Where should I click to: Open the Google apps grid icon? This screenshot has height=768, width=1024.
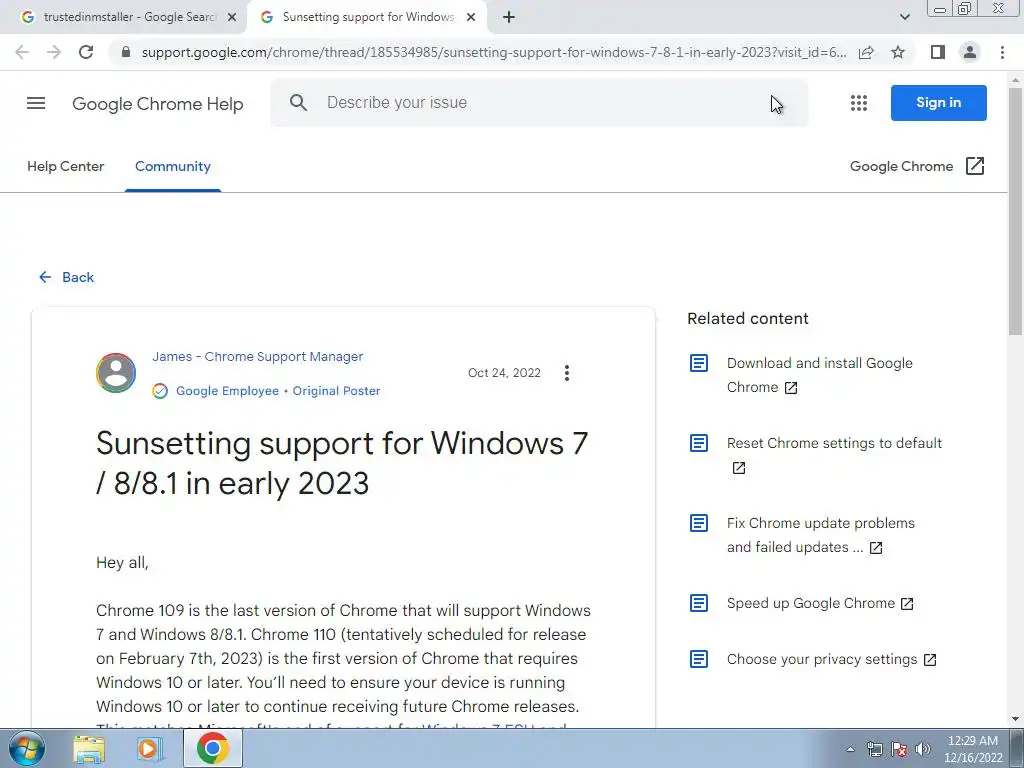[x=859, y=103]
